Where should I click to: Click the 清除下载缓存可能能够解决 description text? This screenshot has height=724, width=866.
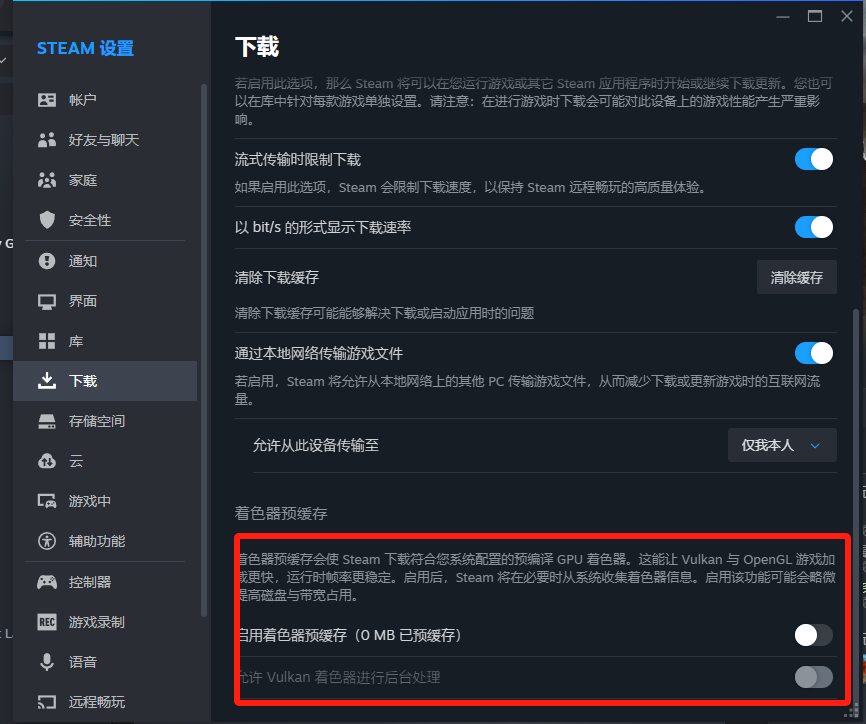[x=384, y=313]
